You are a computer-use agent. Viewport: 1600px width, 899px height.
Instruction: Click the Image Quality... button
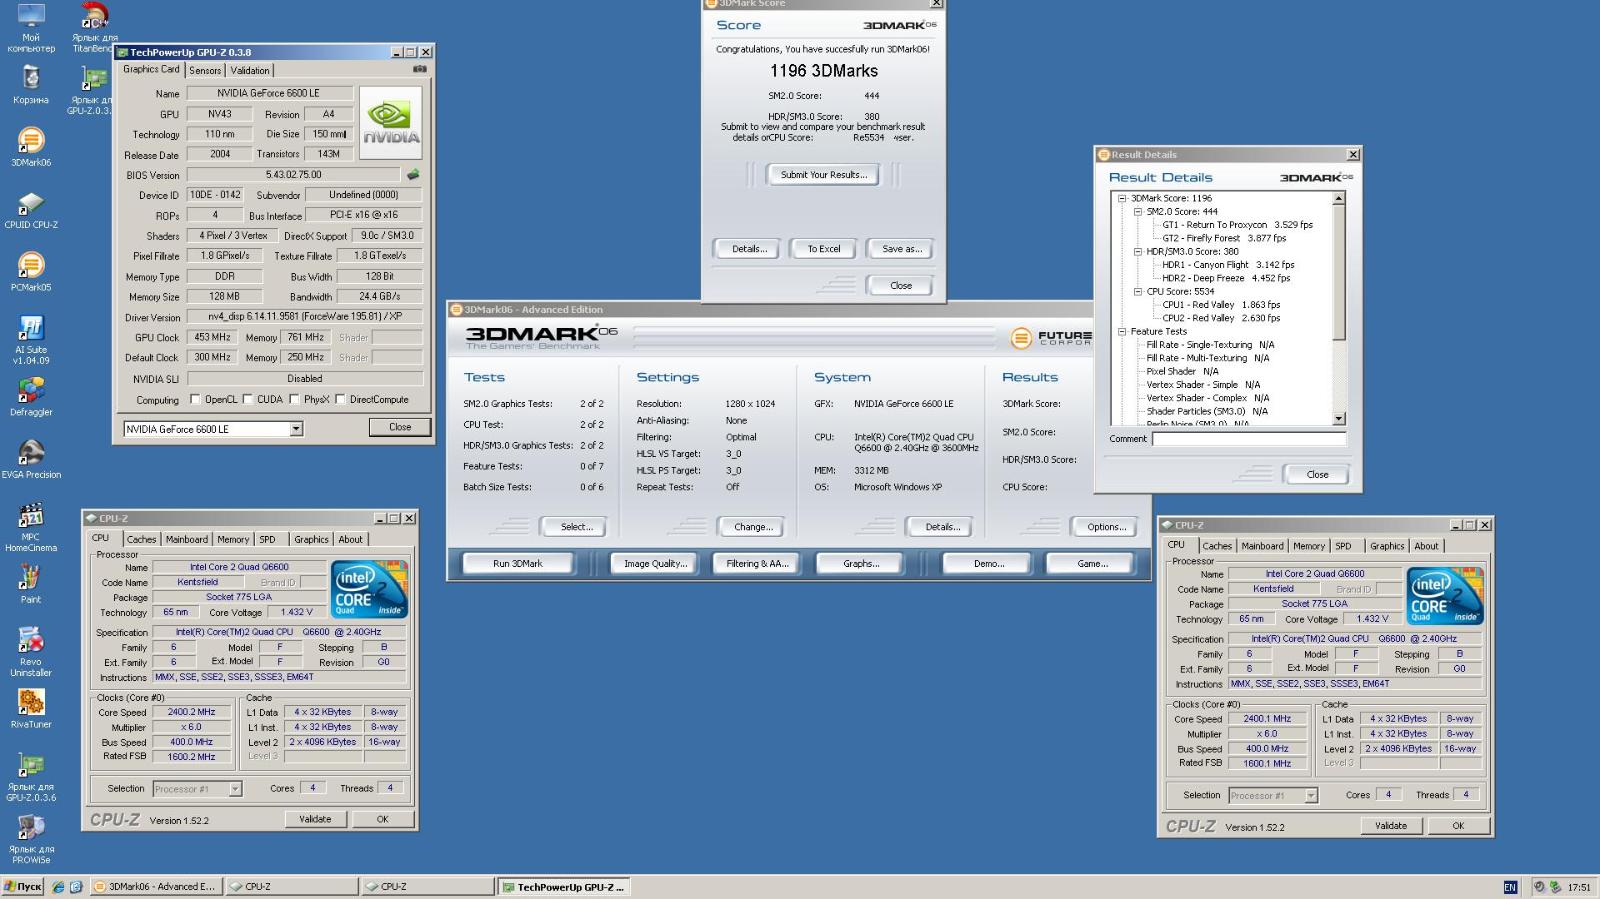(655, 564)
